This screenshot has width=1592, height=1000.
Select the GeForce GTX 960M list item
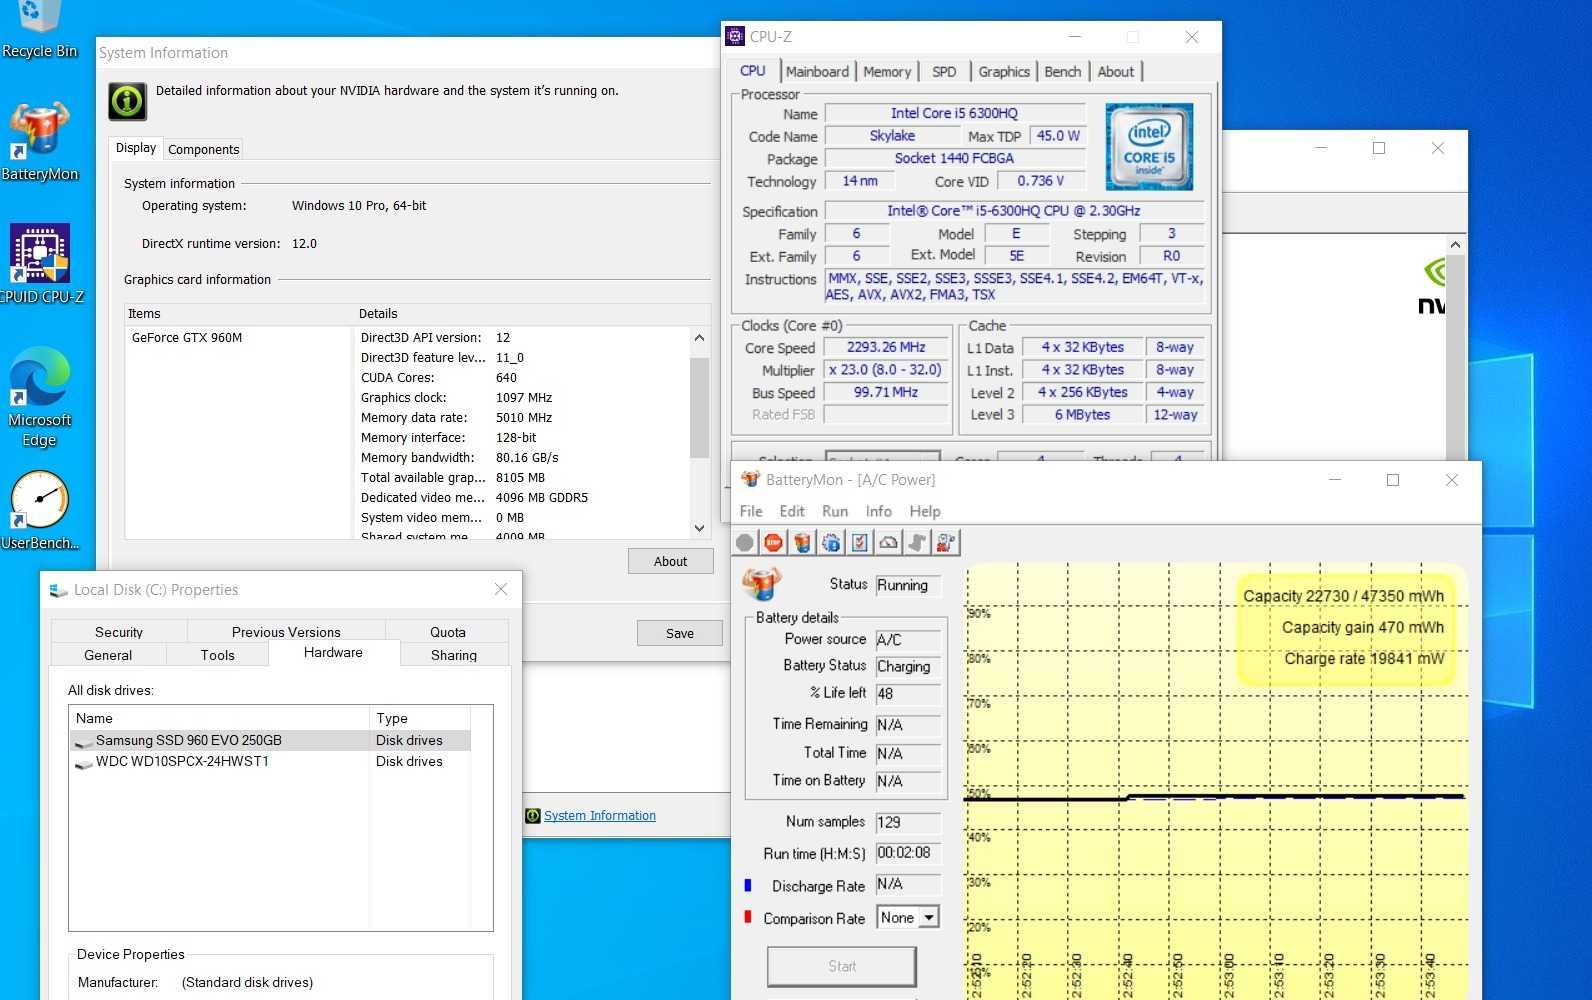187,338
